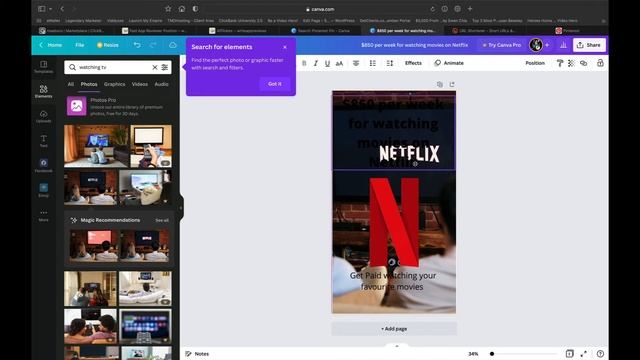
Task: Open the help question mark icon
Action: (600, 354)
